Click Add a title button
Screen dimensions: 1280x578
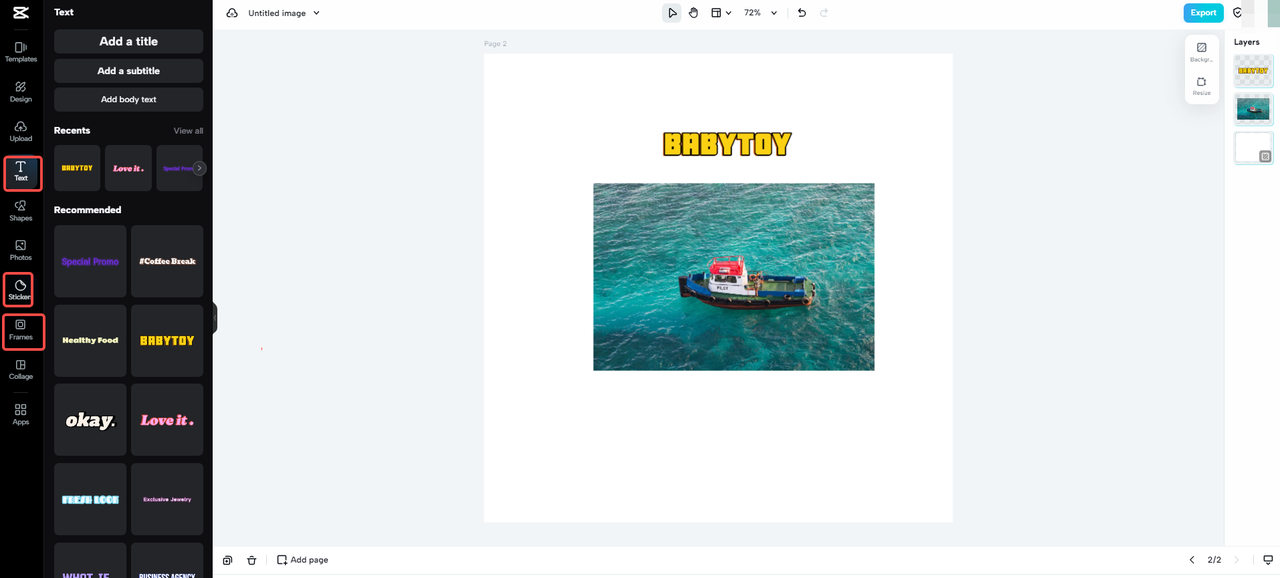click(x=128, y=41)
